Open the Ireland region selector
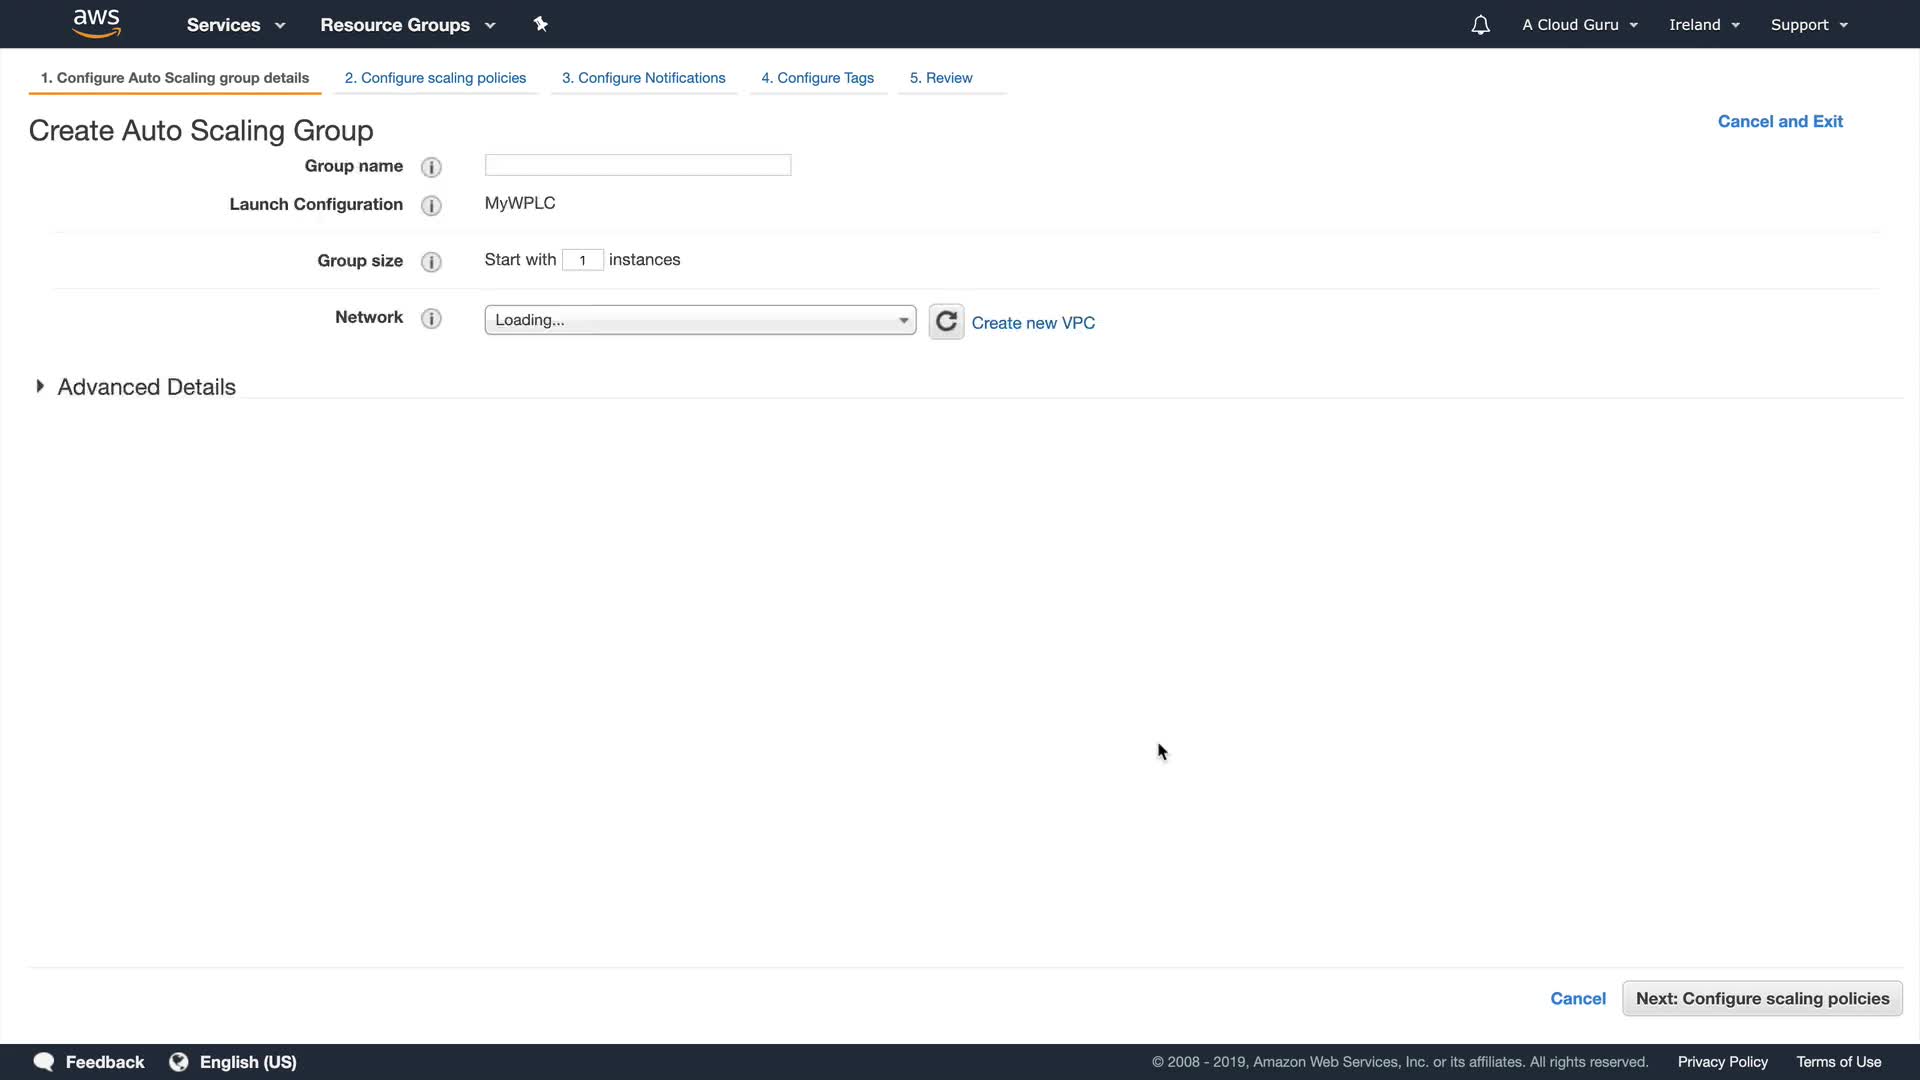 coord(1704,25)
